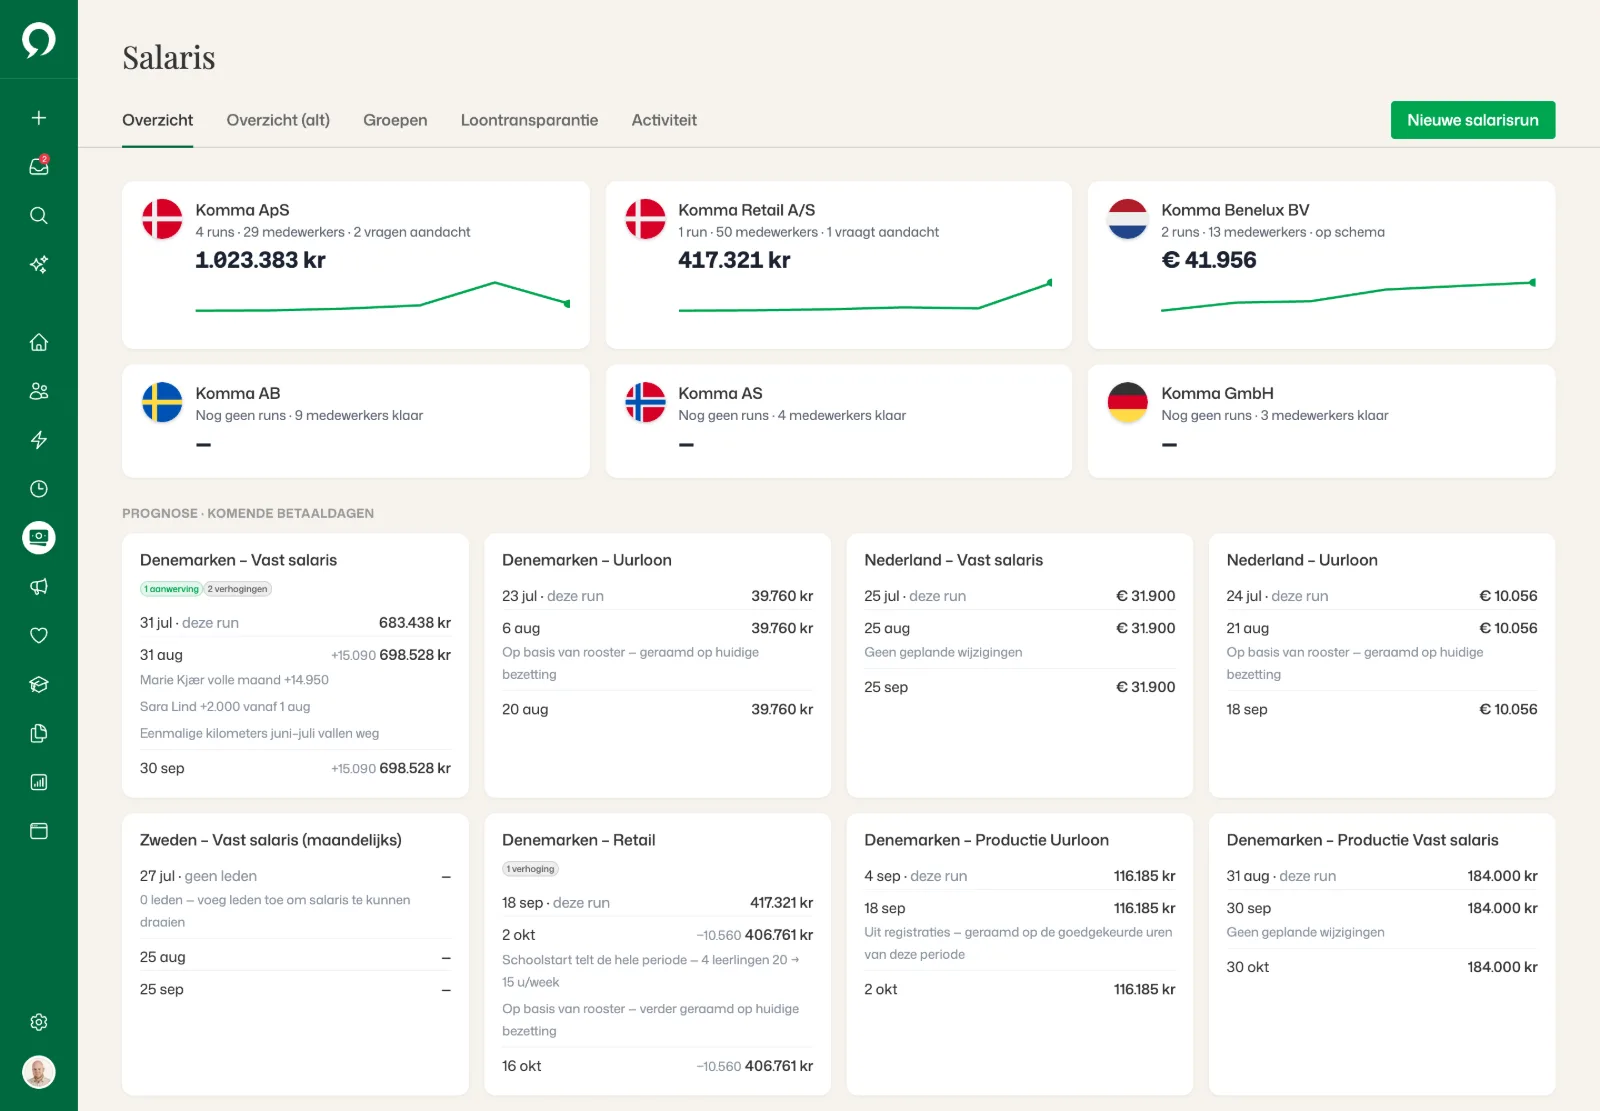1600x1111 pixels.
Task: Open the Denemarken – Productie Uurloon heading
Action: [x=986, y=840]
